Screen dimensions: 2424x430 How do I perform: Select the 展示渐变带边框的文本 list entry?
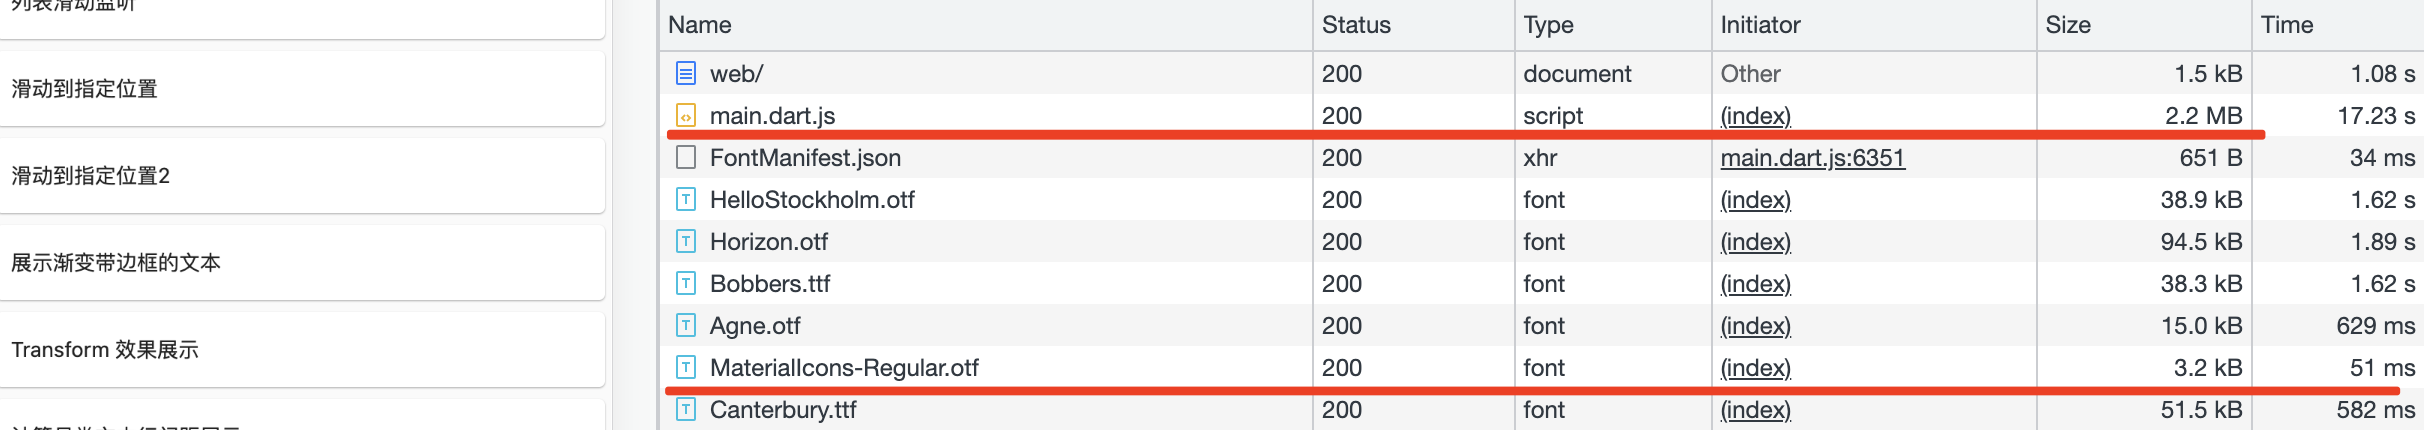(x=302, y=262)
